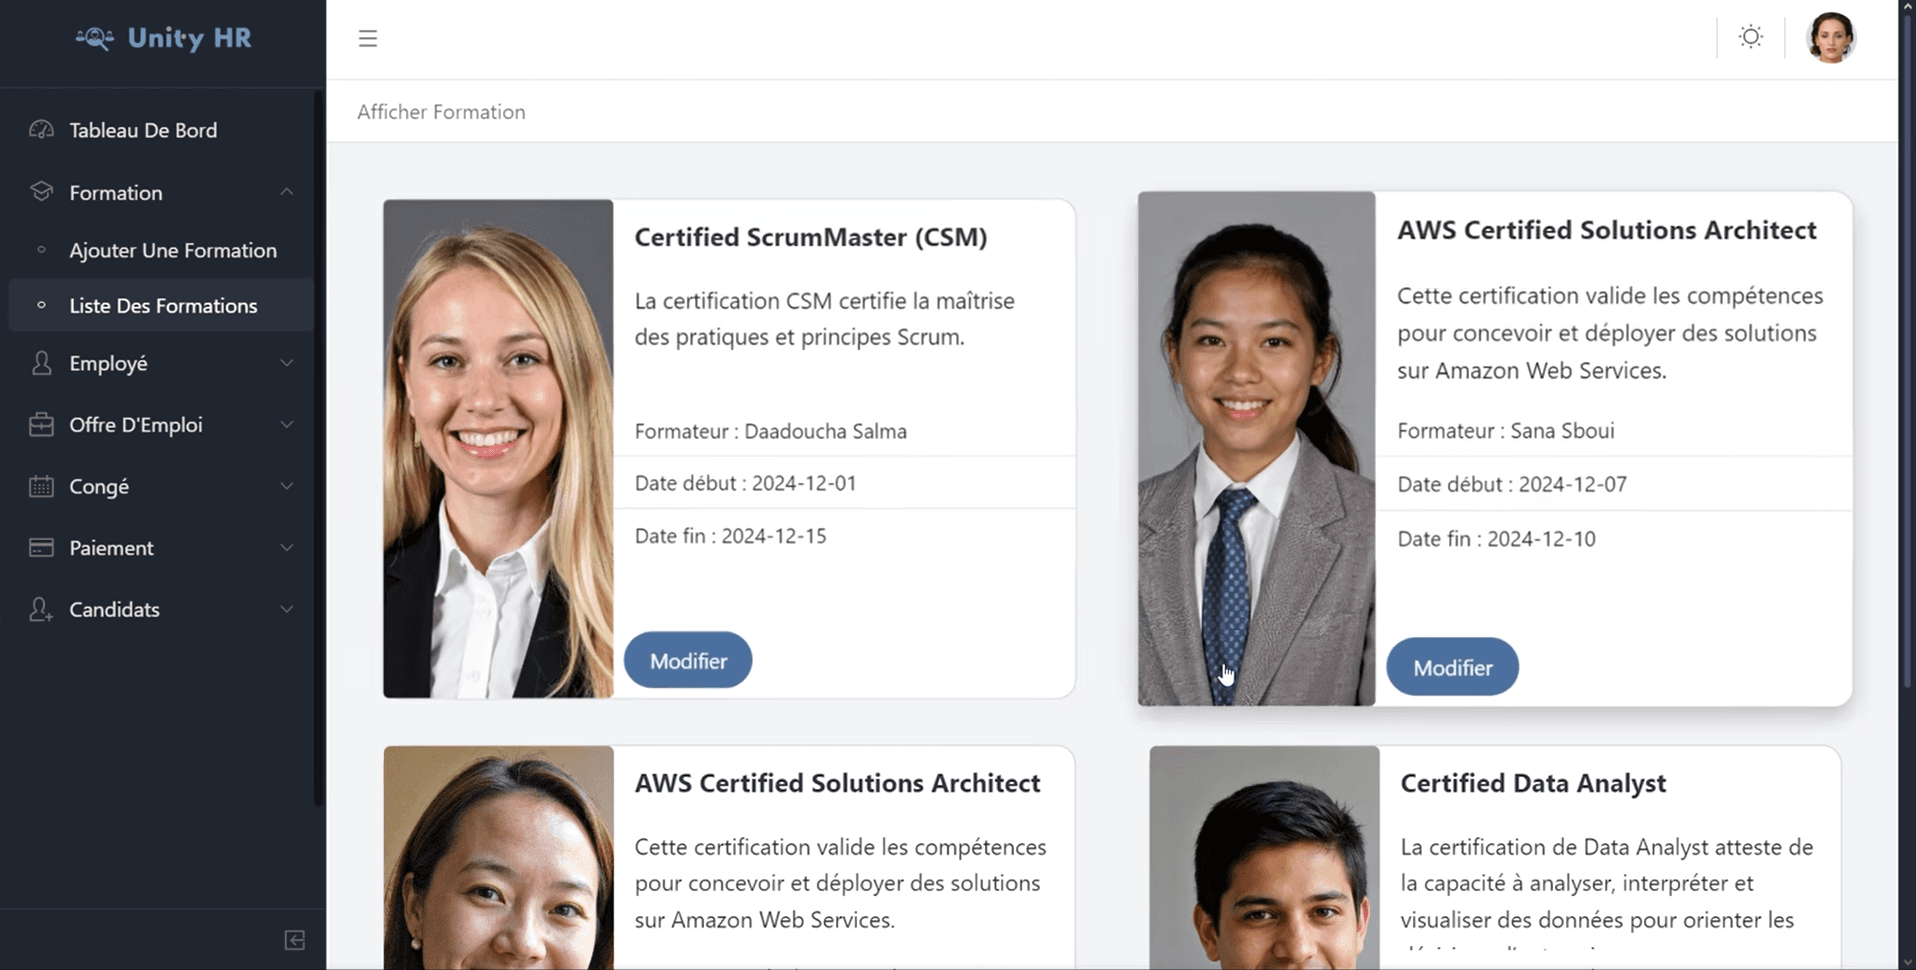The image size is (1916, 970).
Task: Click the Certified ScrumMaster (CSM) title
Action: tap(811, 237)
